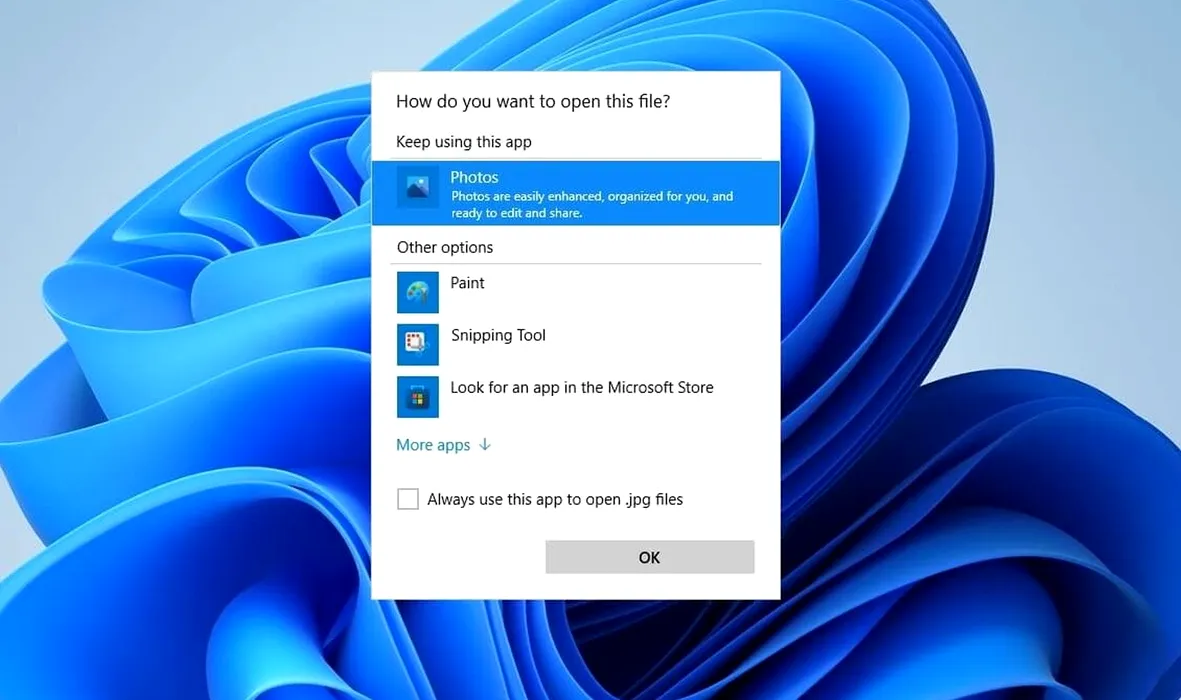Click the Paint palette icon
Screen dimensions: 1181x700
coord(417,292)
